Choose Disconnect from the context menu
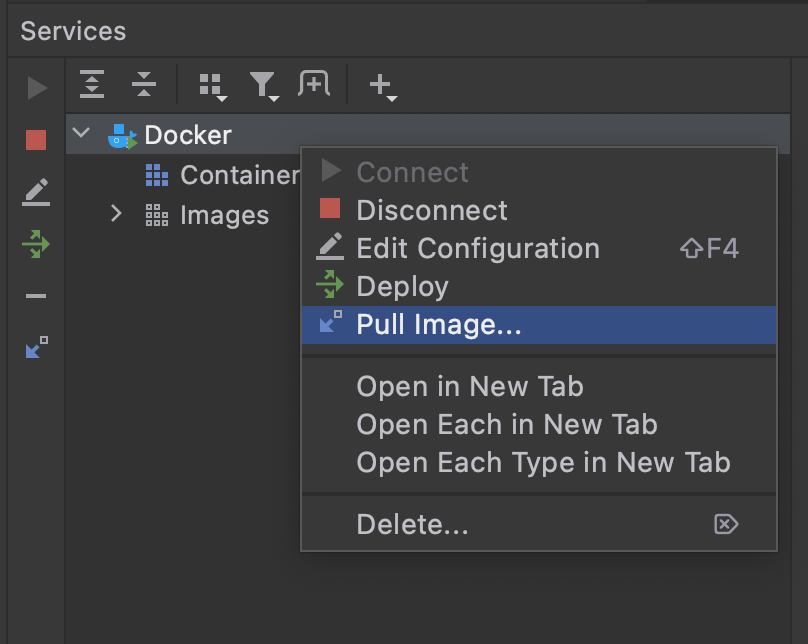808x644 pixels. [x=432, y=210]
